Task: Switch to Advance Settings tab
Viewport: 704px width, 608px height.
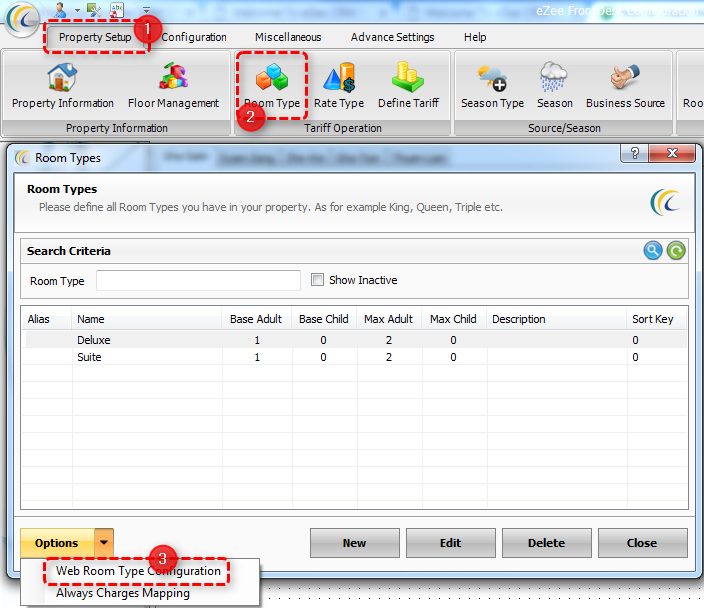Action: click(x=392, y=37)
